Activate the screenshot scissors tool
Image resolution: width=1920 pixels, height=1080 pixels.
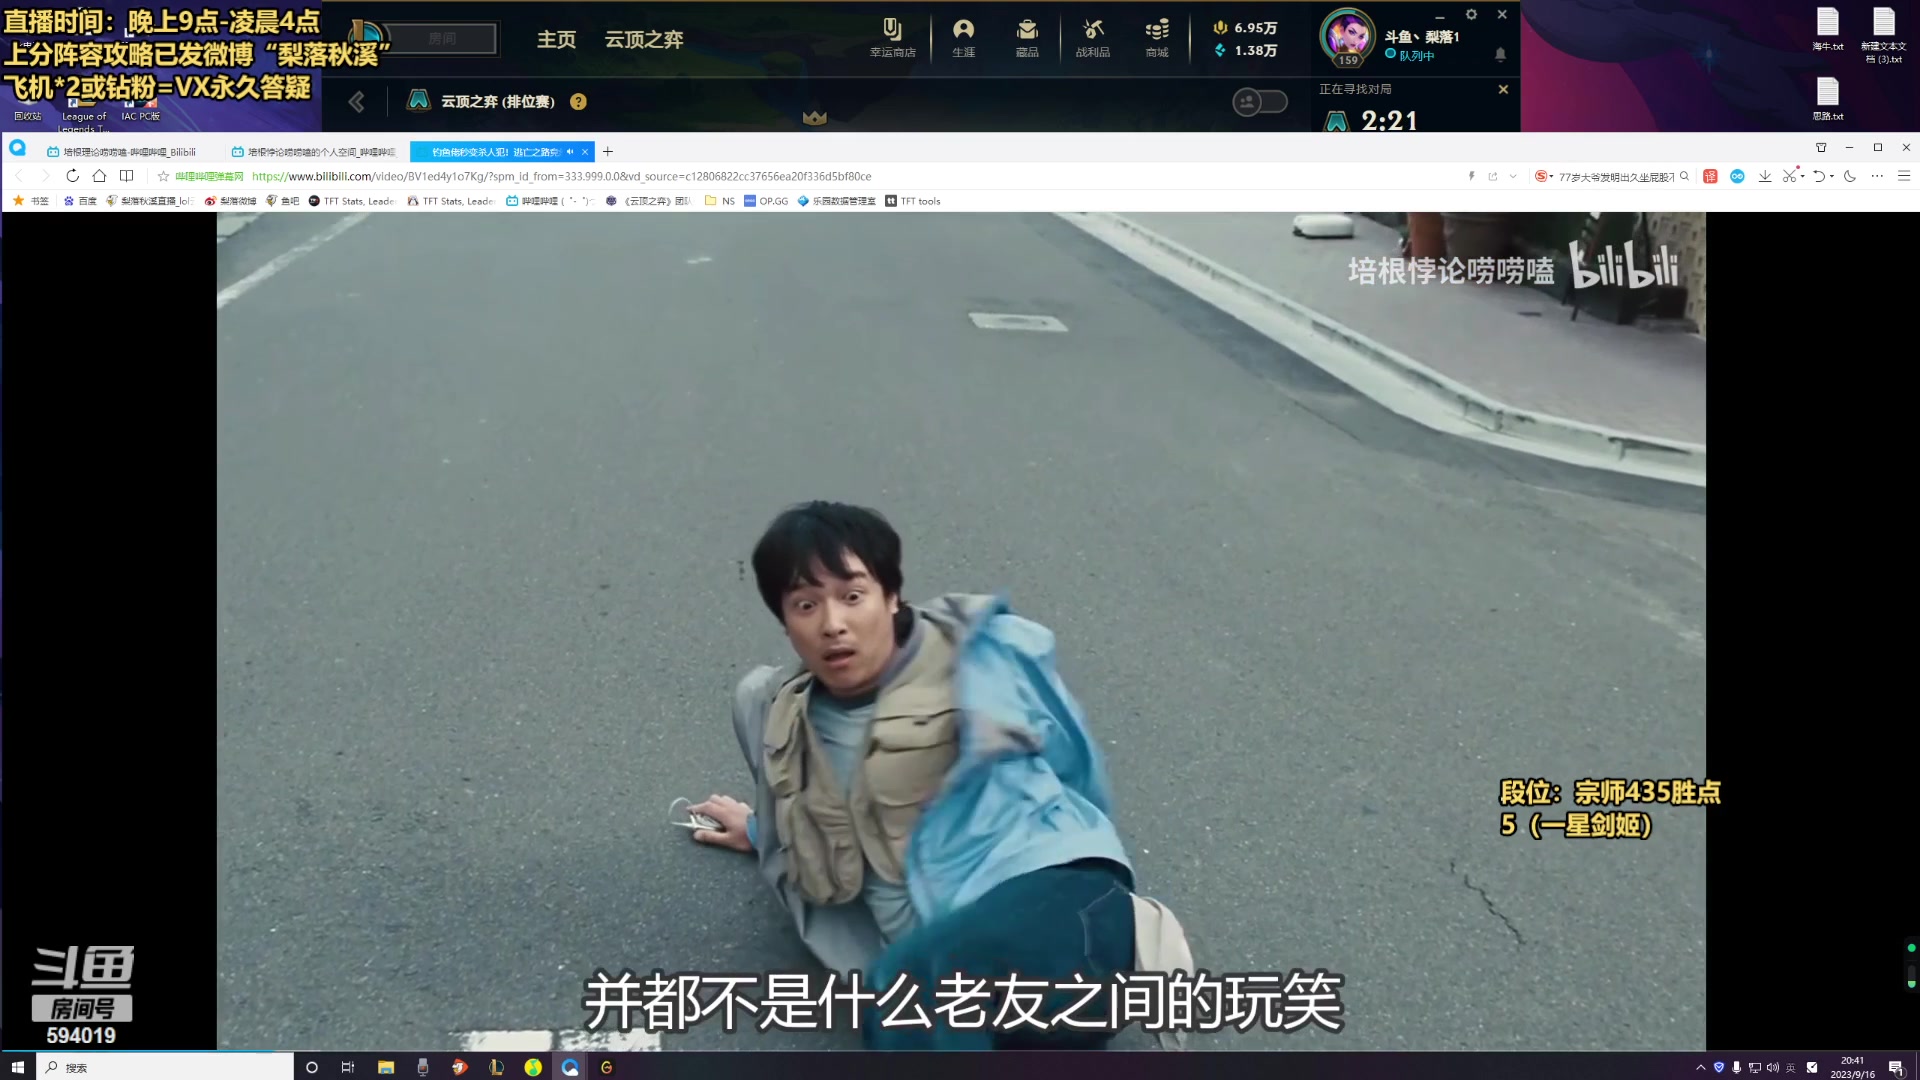tap(1789, 176)
